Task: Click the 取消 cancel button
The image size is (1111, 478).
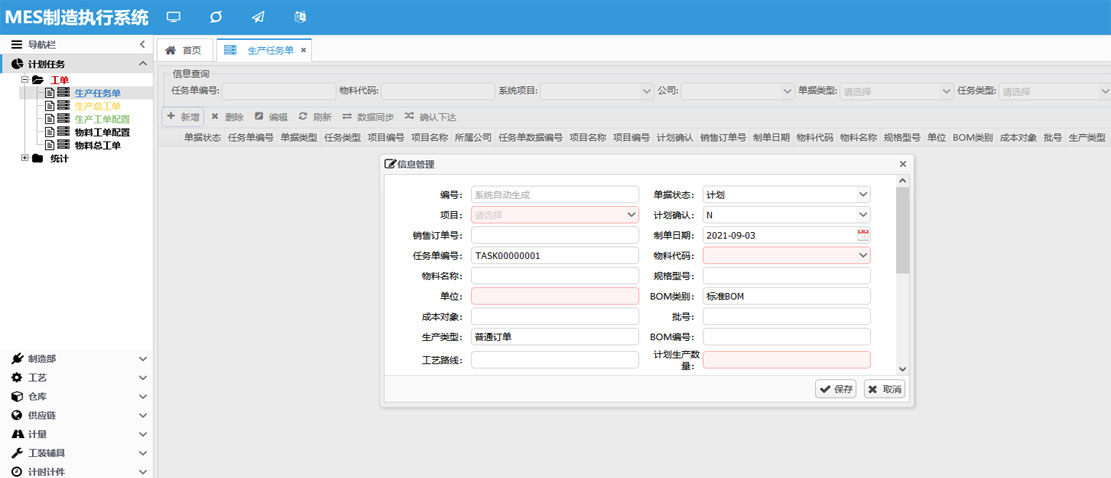Action: coord(884,389)
